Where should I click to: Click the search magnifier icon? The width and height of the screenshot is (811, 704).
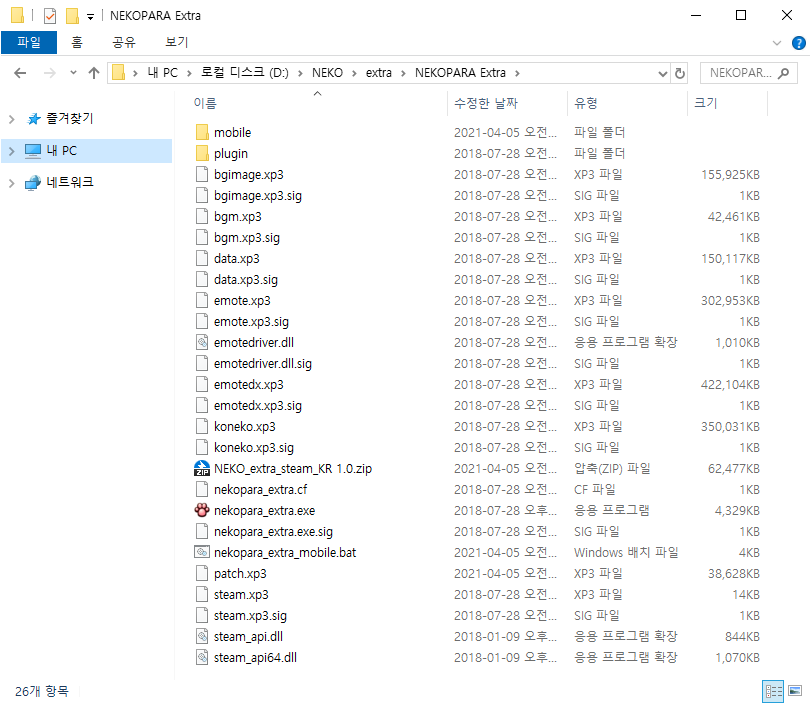point(784,73)
